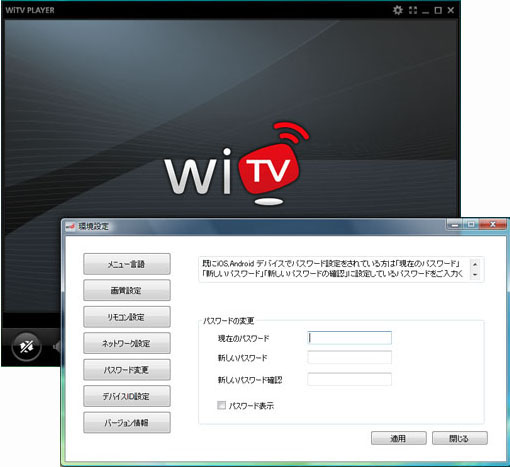This screenshot has width=510, height=467.
Task: Enable the パスワード表示 checkbox
Action: (221, 405)
